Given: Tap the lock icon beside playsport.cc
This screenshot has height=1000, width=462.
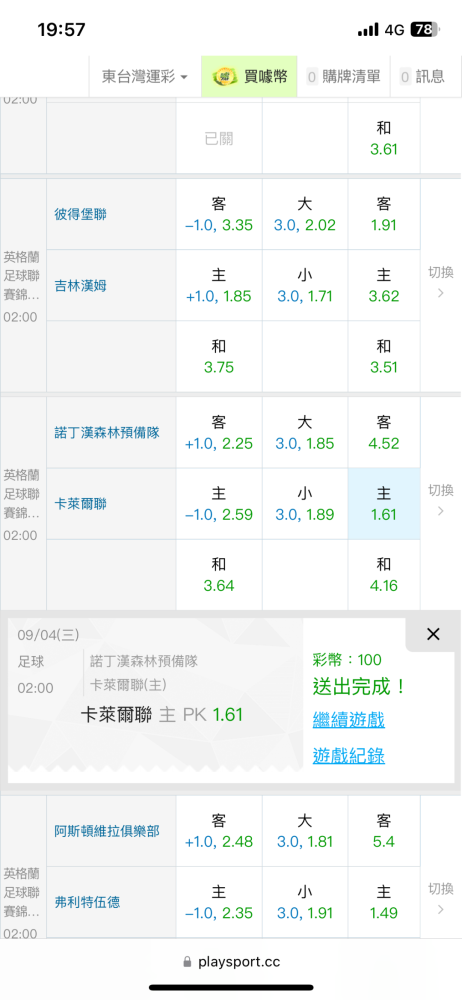Looking at the screenshot, I should [x=187, y=961].
